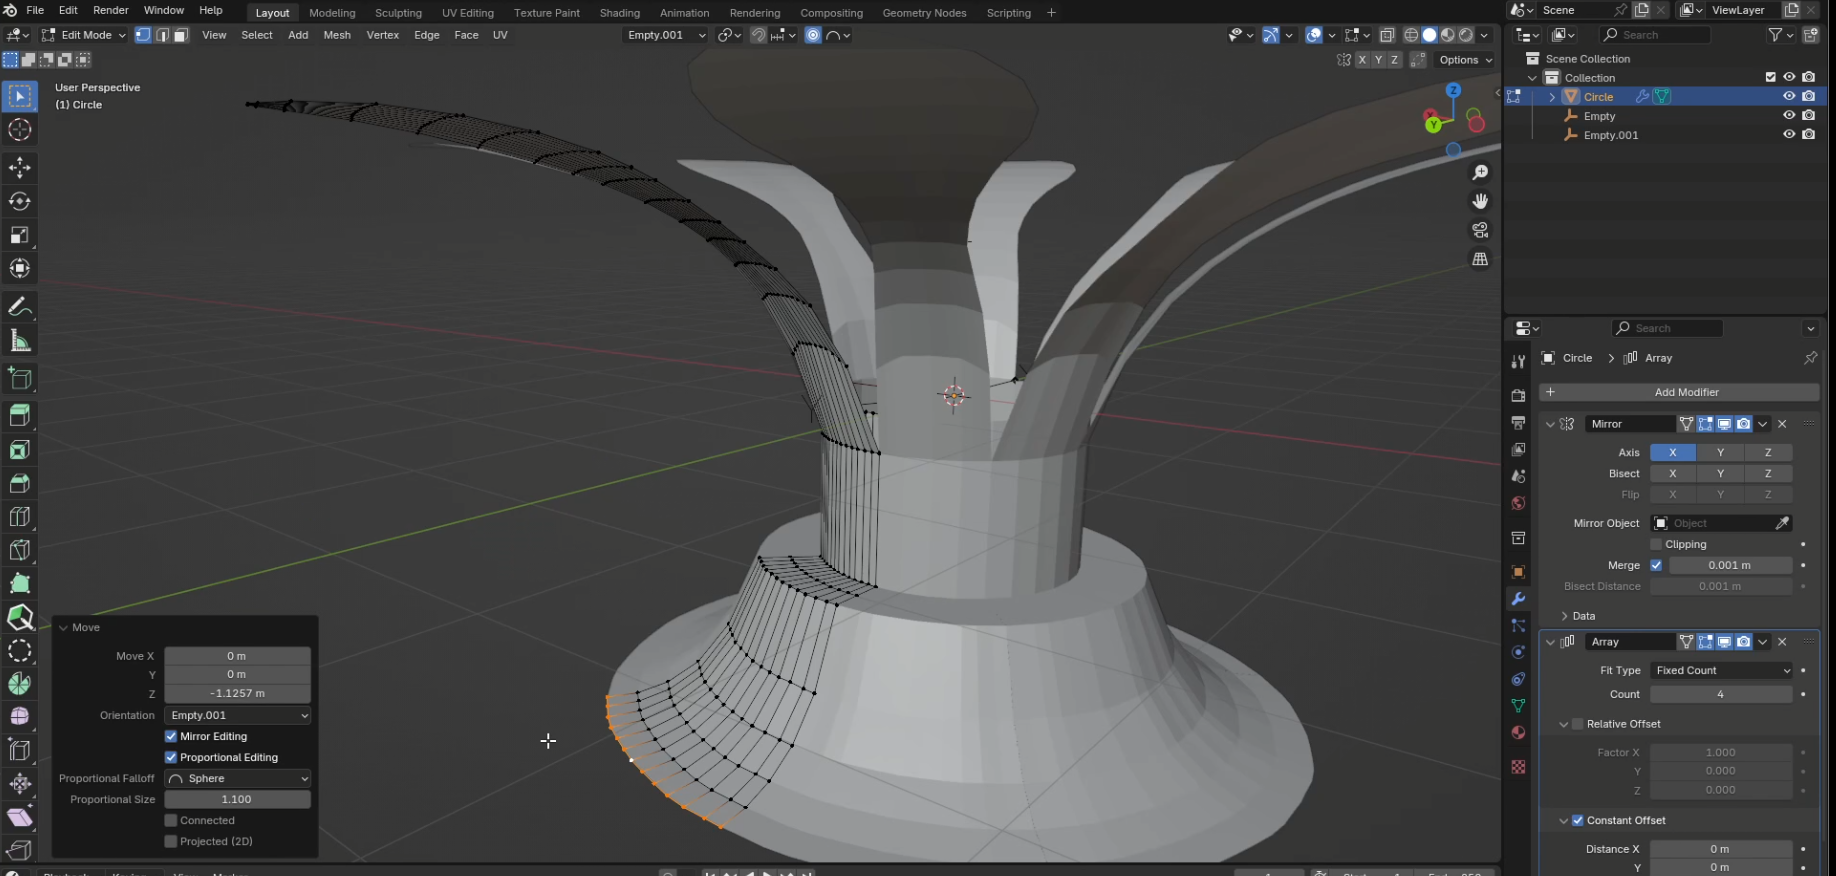The height and width of the screenshot is (876, 1836).
Task: Hide the Circle object via eye icon
Action: [x=1789, y=97]
